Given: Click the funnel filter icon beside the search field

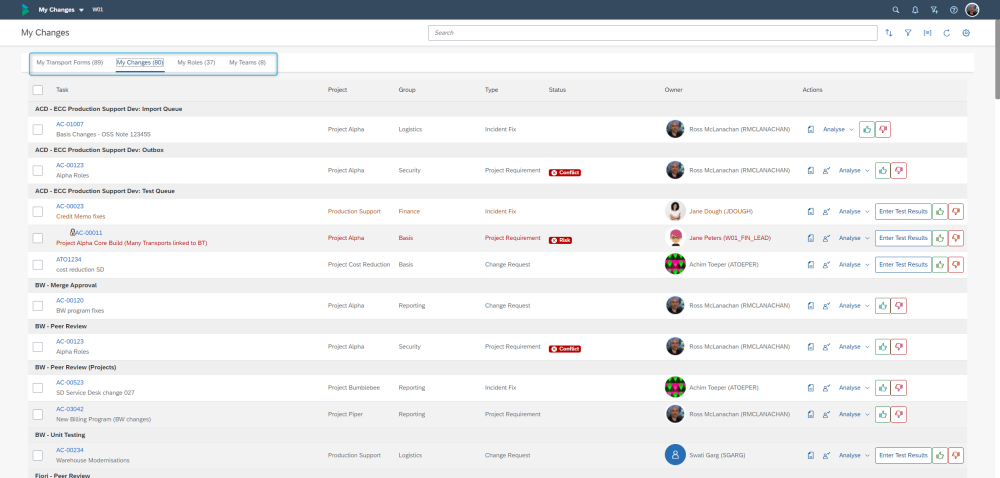Looking at the screenshot, I should [908, 33].
